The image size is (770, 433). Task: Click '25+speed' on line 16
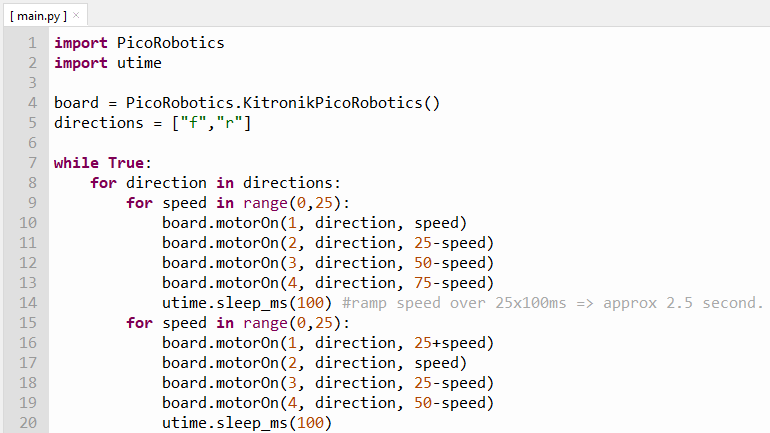(454, 343)
